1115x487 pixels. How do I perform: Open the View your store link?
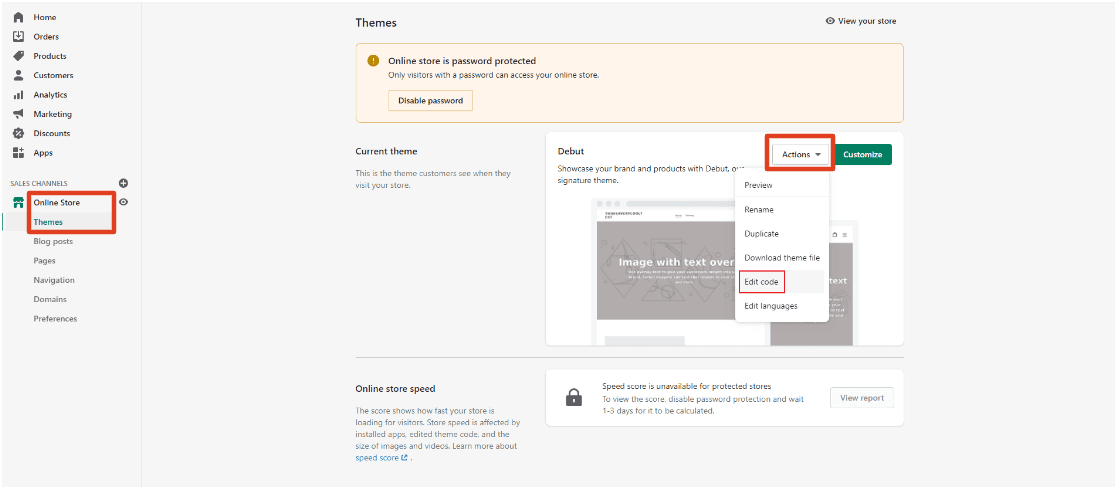(x=861, y=21)
